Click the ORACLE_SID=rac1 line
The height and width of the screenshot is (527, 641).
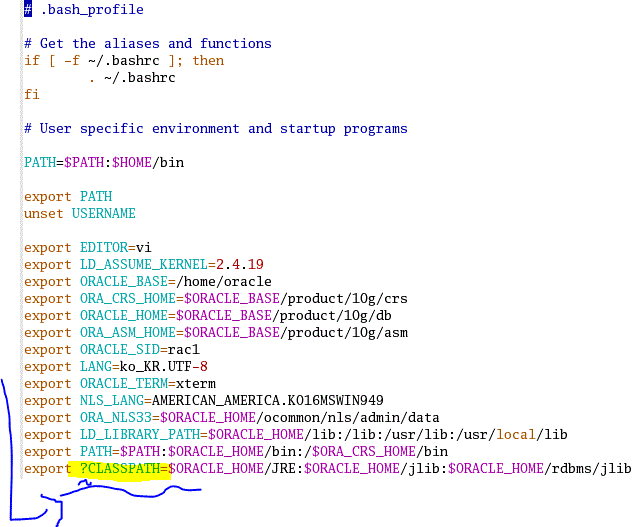[x=112, y=350]
